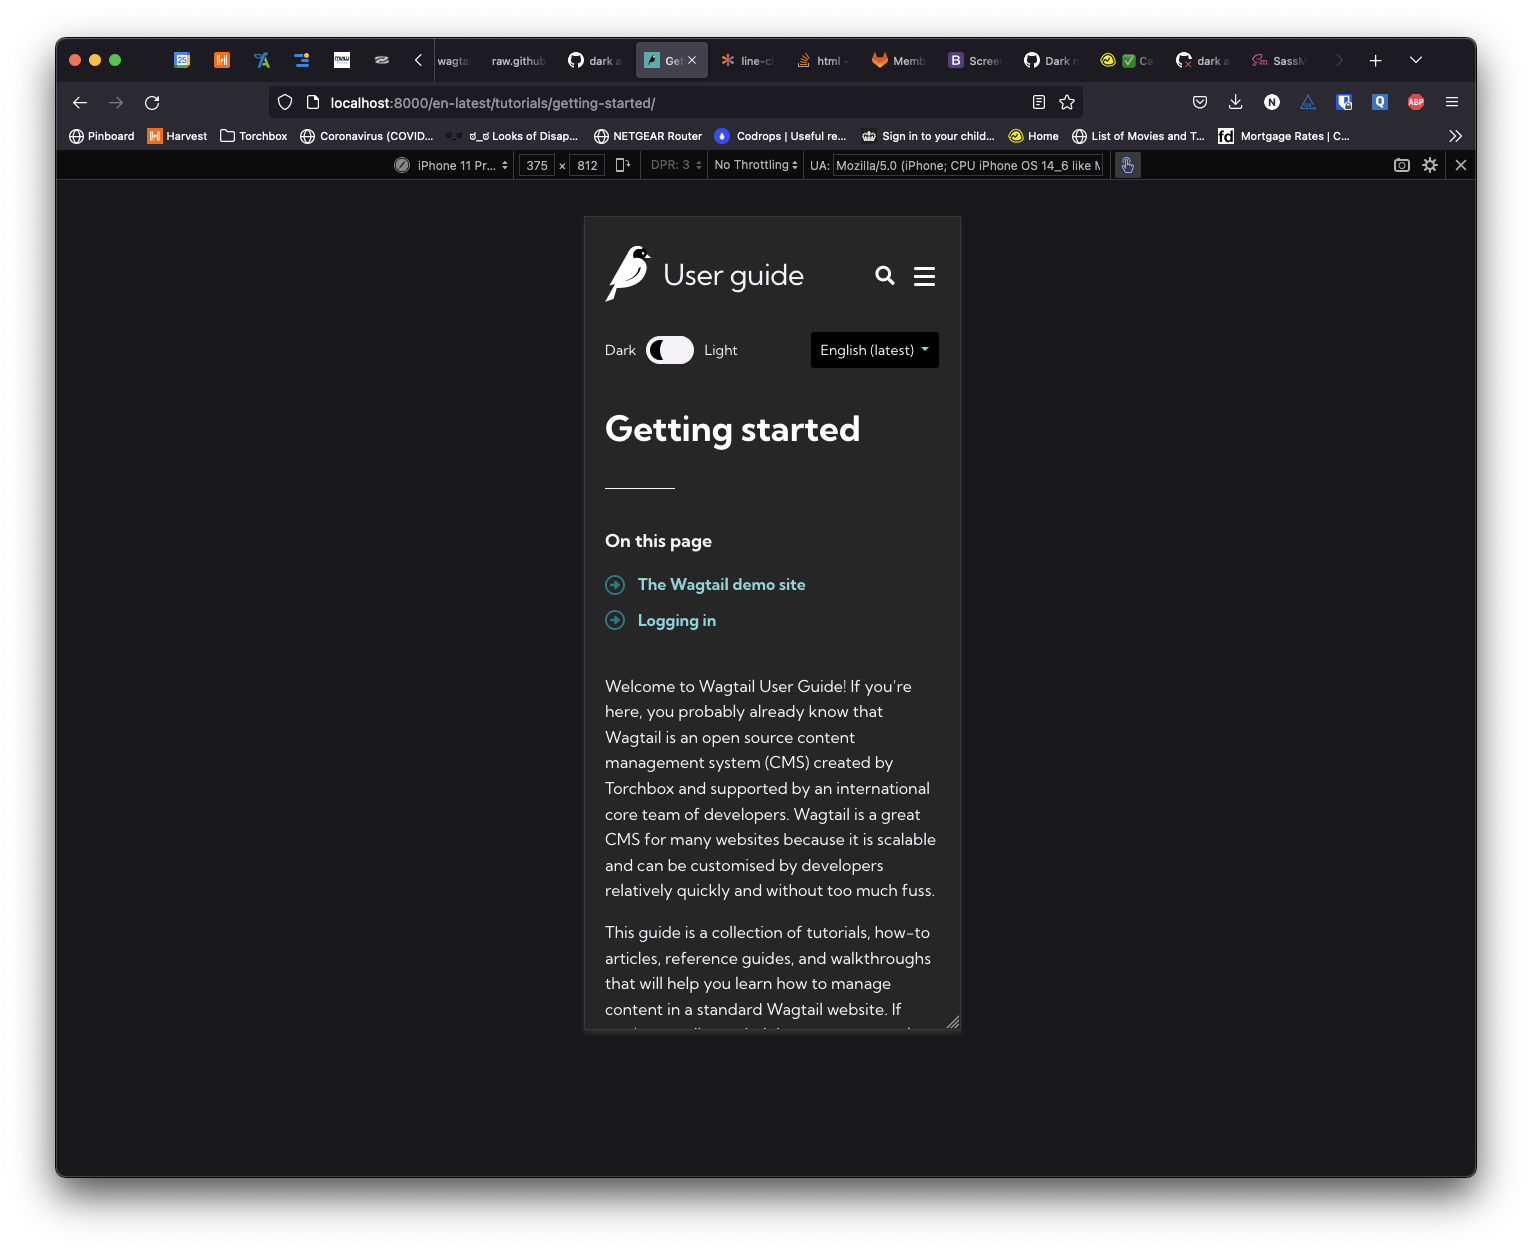Viewport: 1532px width, 1251px height.
Task: Reload the page with refresh button
Action: [x=152, y=102]
